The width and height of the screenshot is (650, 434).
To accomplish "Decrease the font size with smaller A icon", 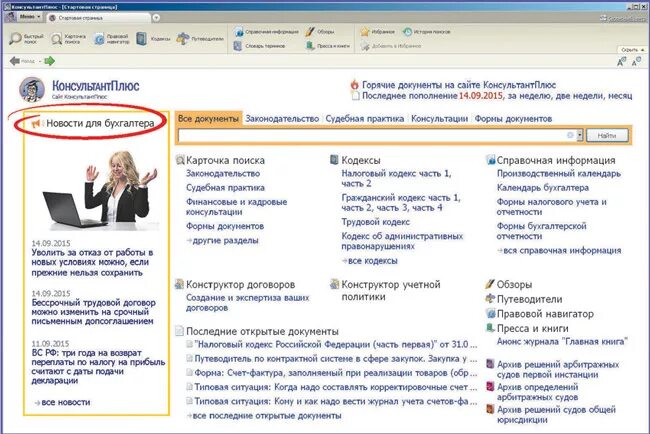I will pos(636,62).
